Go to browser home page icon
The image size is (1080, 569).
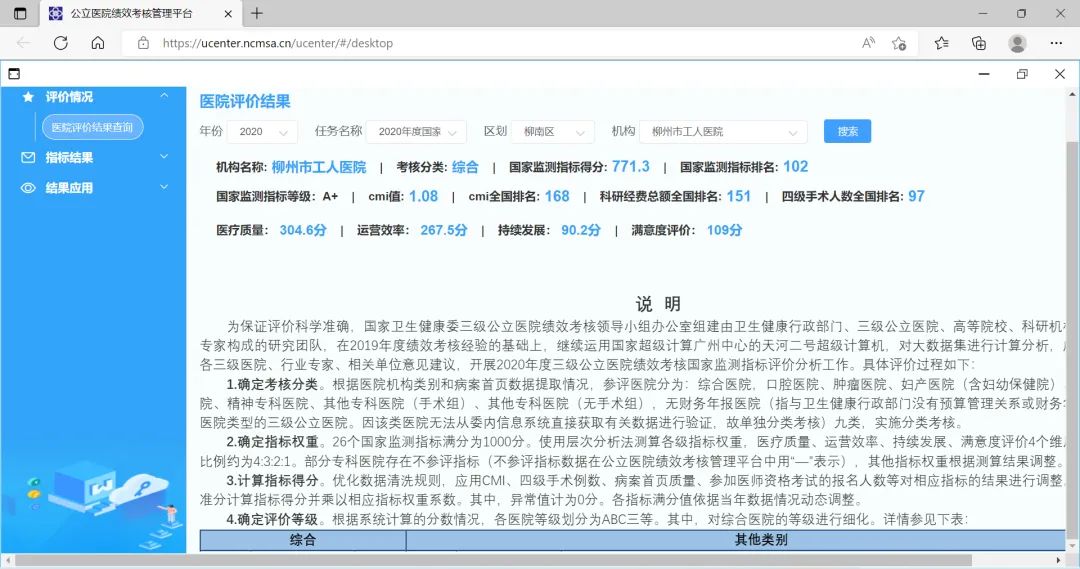pyautogui.click(x=98, y=43)
